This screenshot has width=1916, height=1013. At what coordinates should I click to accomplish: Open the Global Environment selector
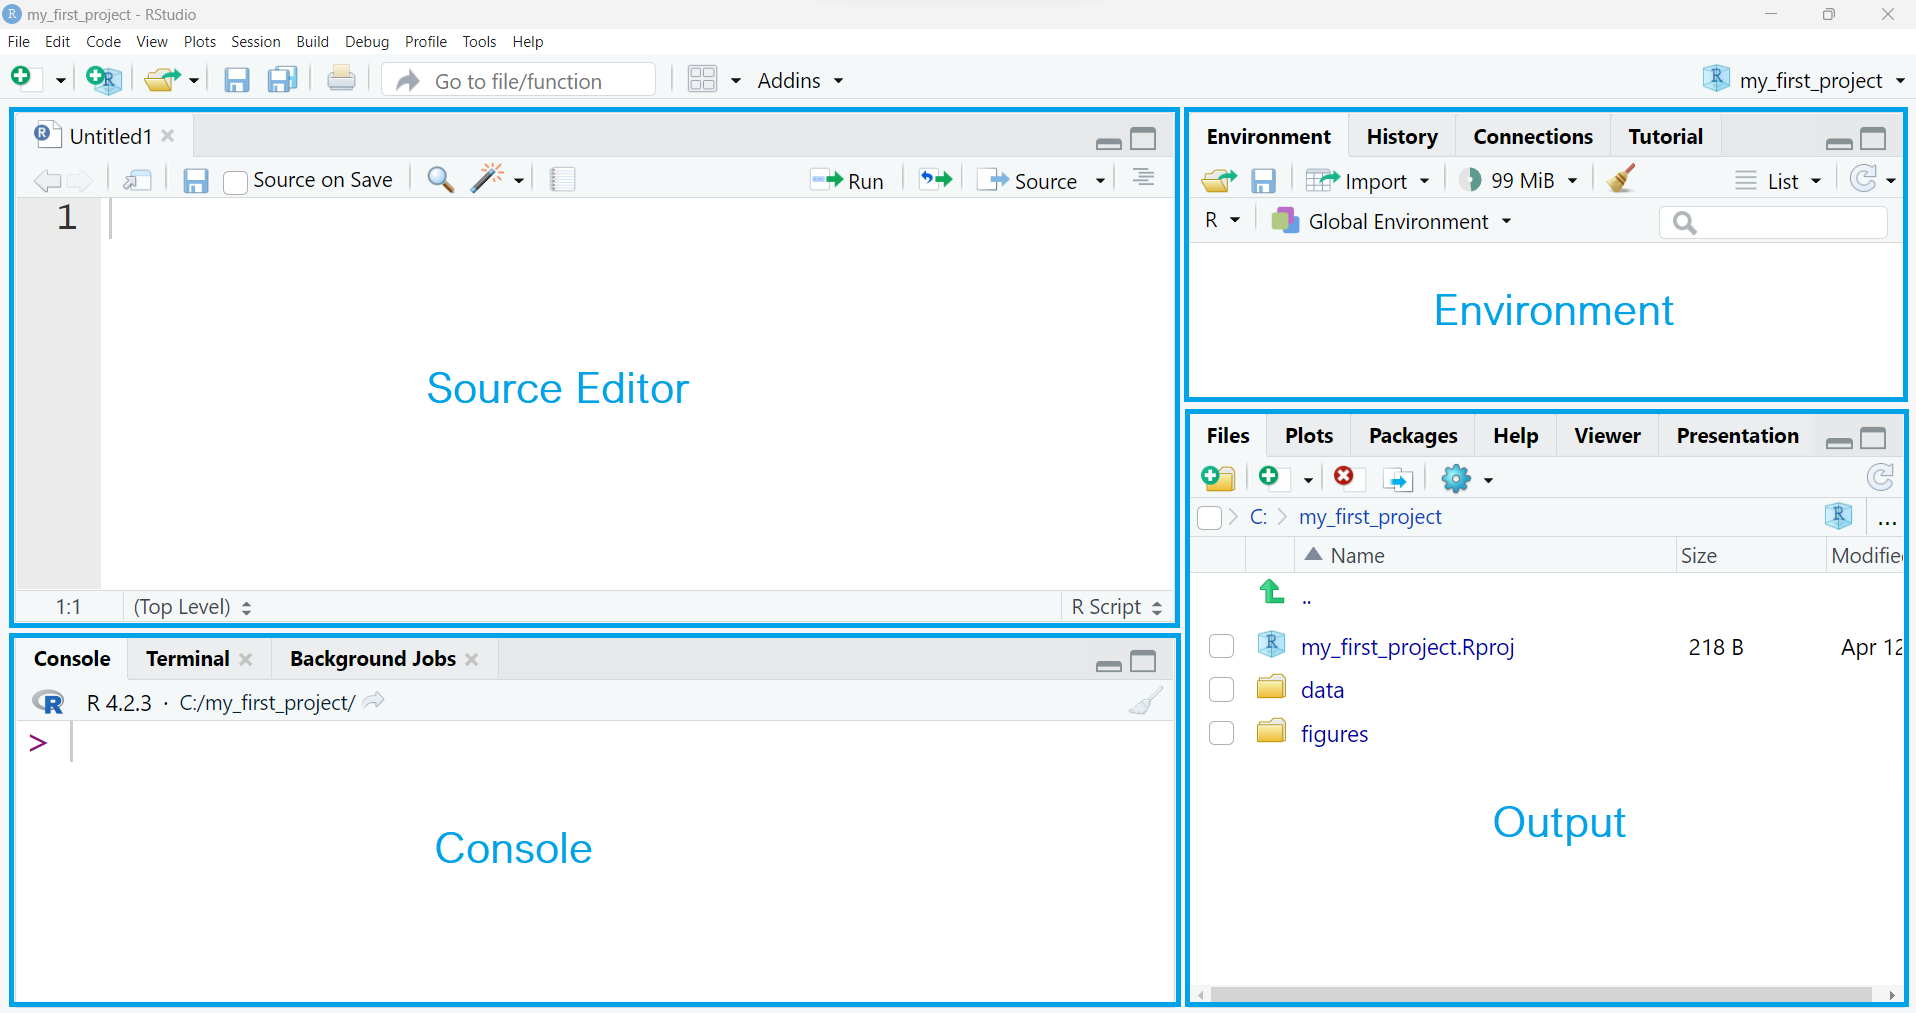(1391, 221)
